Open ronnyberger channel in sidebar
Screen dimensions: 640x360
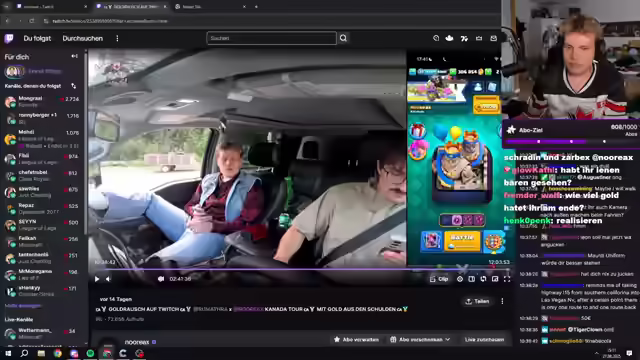pyautogui.click(x=42, y=118)
